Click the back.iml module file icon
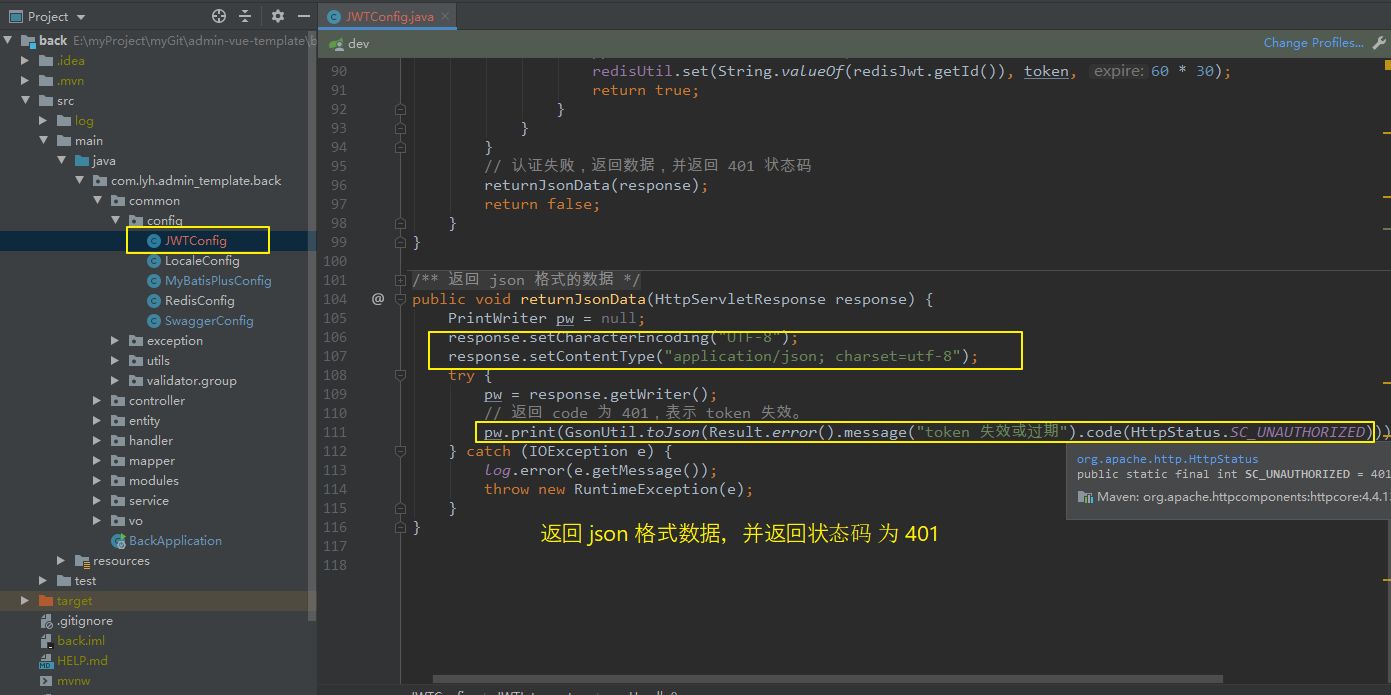The height and width of the screenshot is (695, 1391). 46,641
